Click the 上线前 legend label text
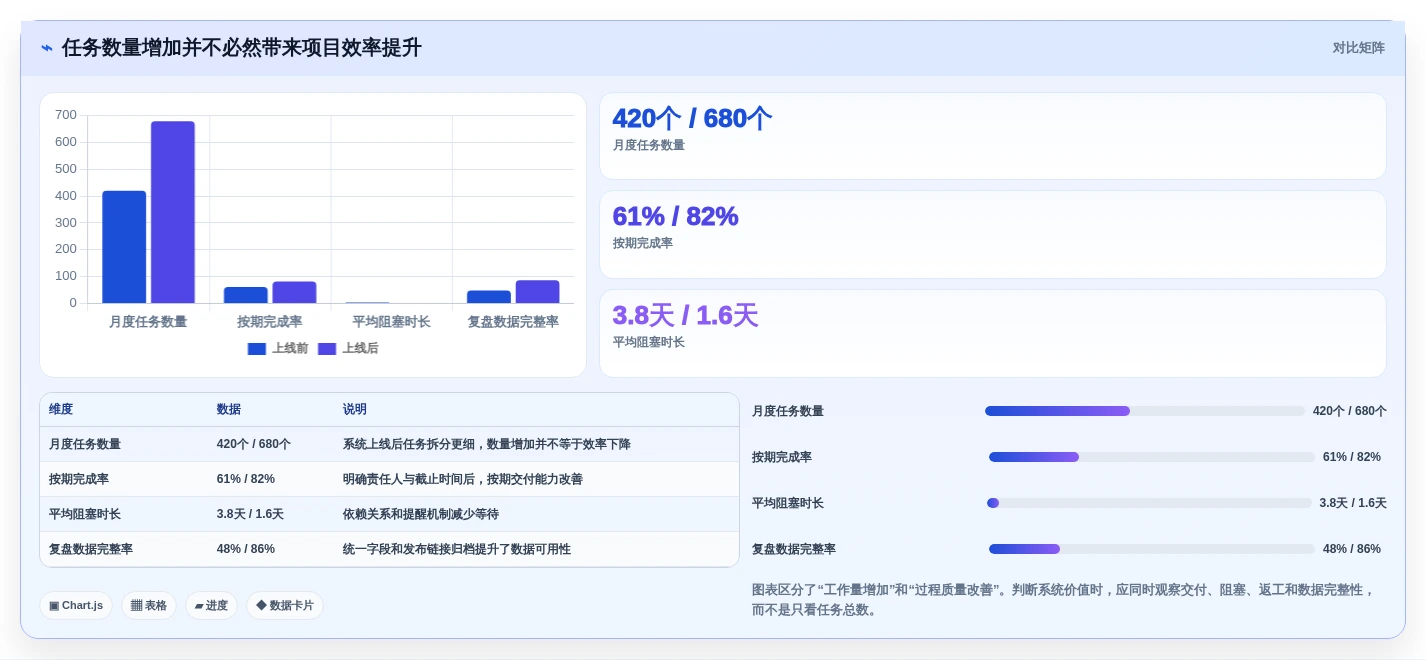This screenshot has width=1426, height=660. (x=290, y=349)
